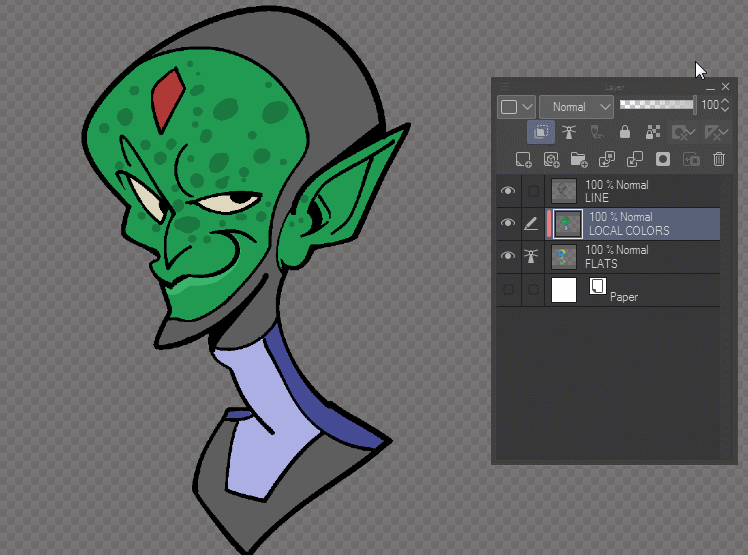748x555 pixels.
Task: Adjust opacity with the stepper arrows
Action: [725, 105]
